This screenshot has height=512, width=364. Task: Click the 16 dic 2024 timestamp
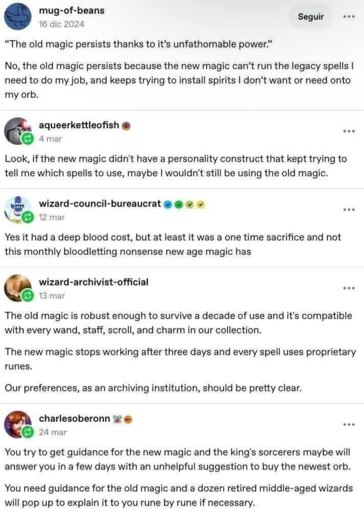[61, 24]
